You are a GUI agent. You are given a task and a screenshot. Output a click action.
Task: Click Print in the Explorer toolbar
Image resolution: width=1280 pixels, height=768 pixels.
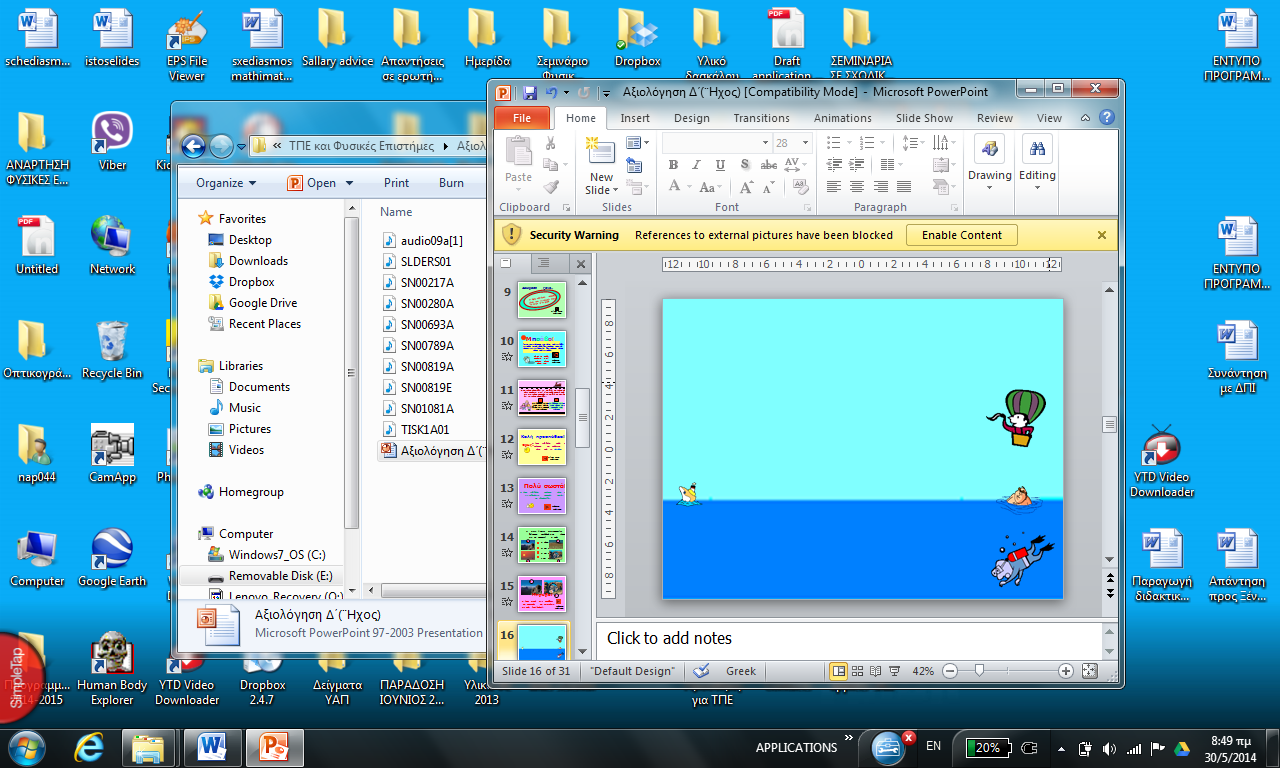[x=396, y=183]
